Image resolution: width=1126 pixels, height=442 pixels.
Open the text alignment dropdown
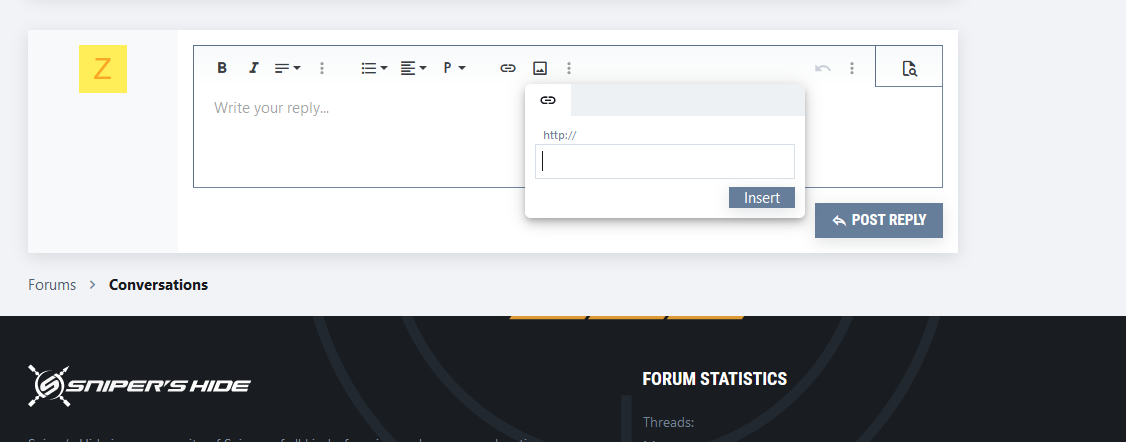pyautogui.click(x=413, y=68)
